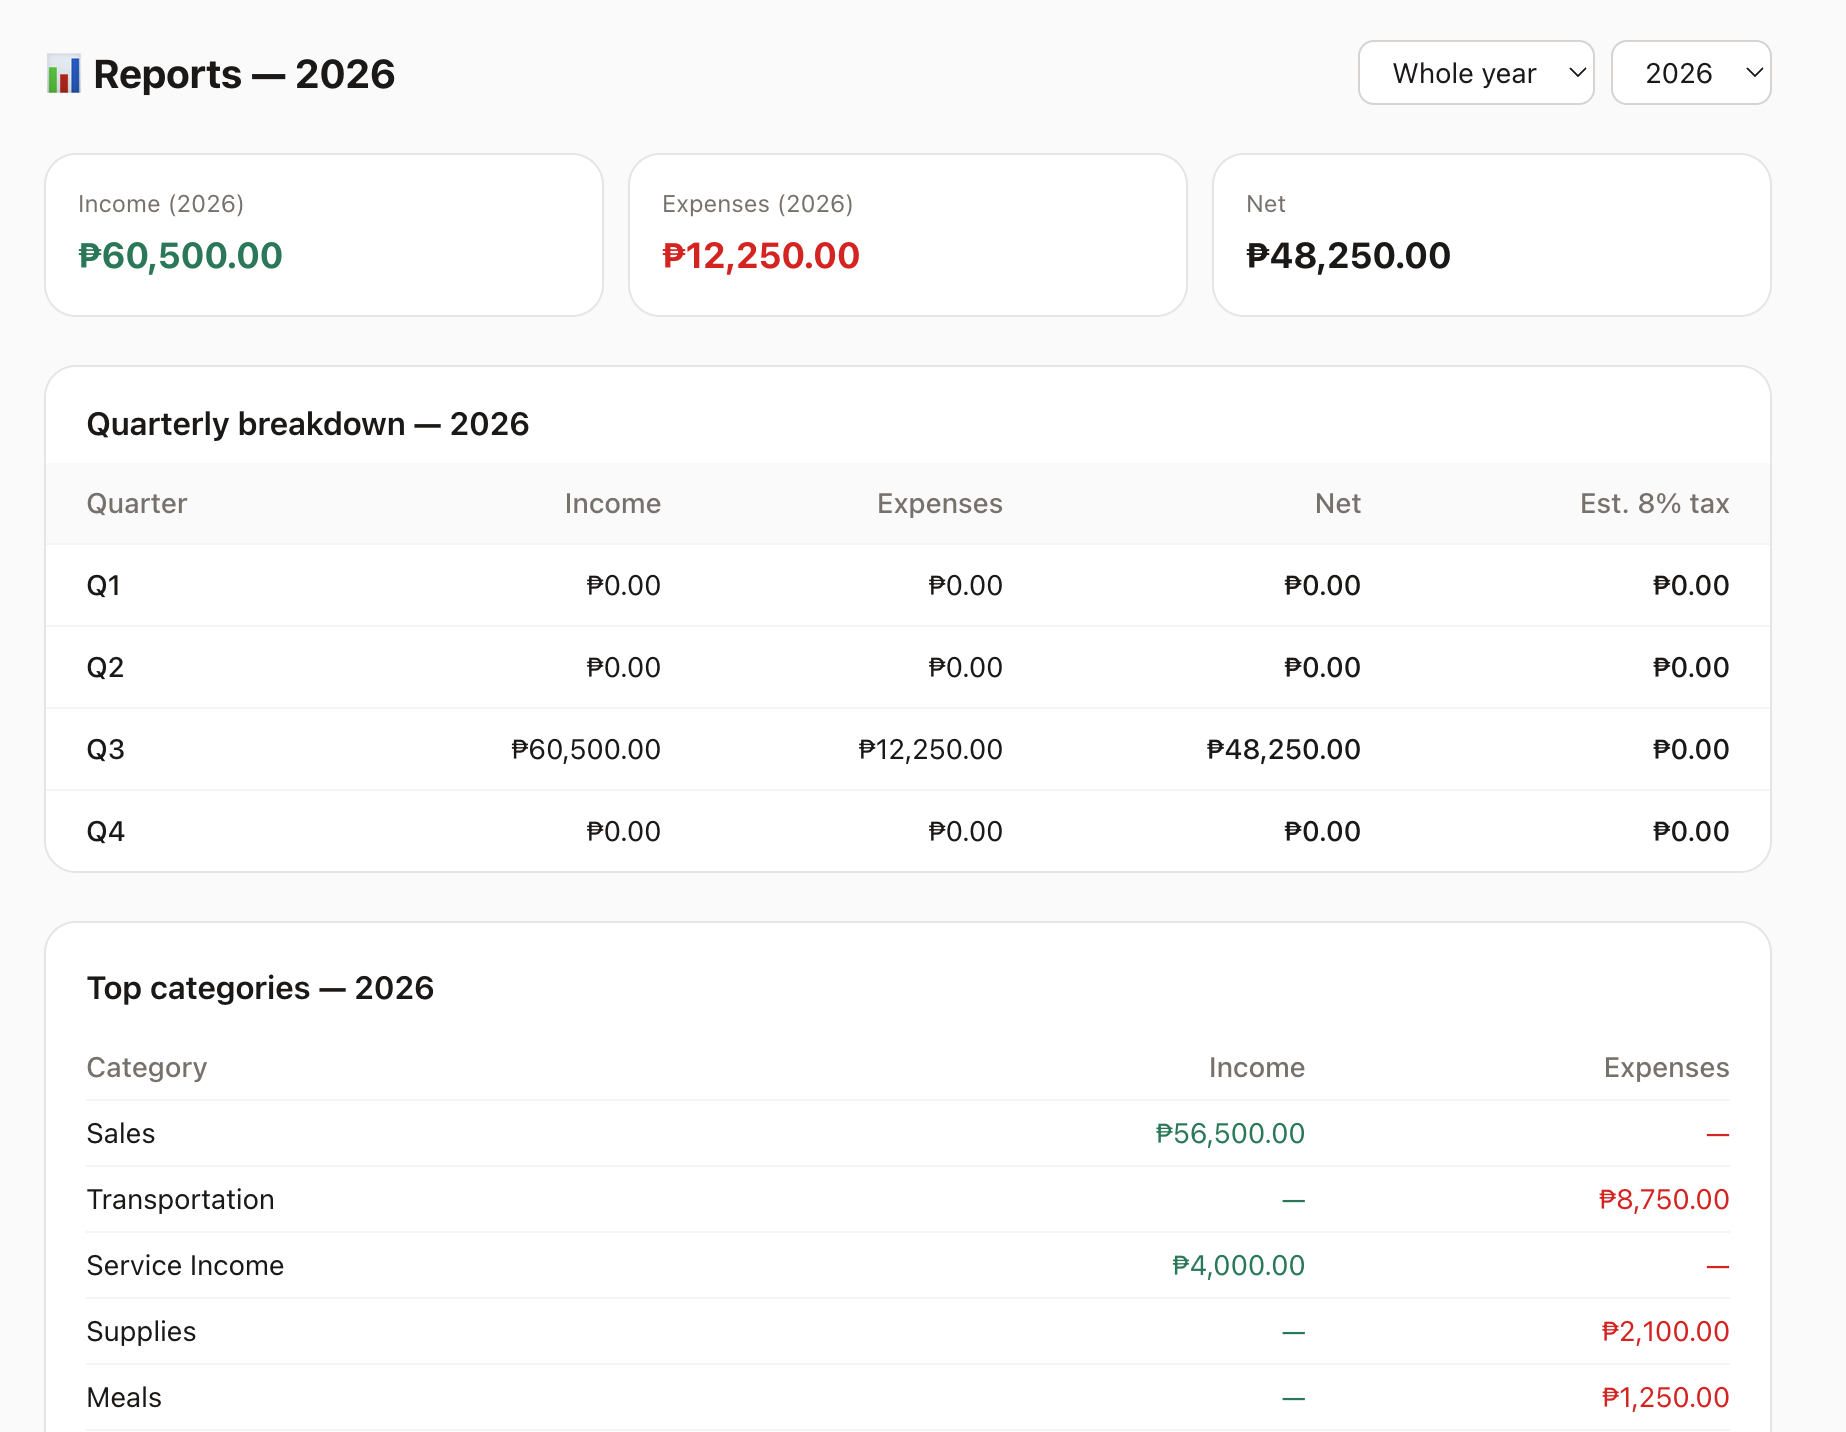Screen dimensions: 1846x1432
Task: Select the Income (2026) summary card label
Action: (161, 204)
